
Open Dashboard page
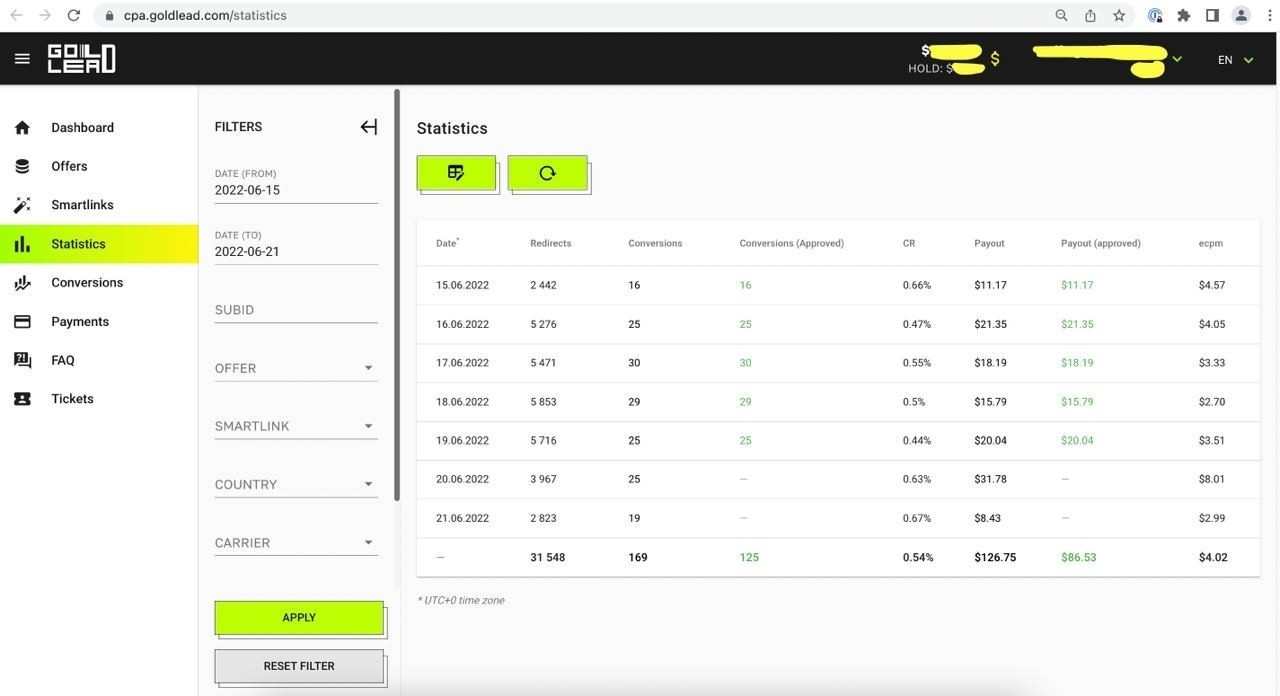point(83,128)
